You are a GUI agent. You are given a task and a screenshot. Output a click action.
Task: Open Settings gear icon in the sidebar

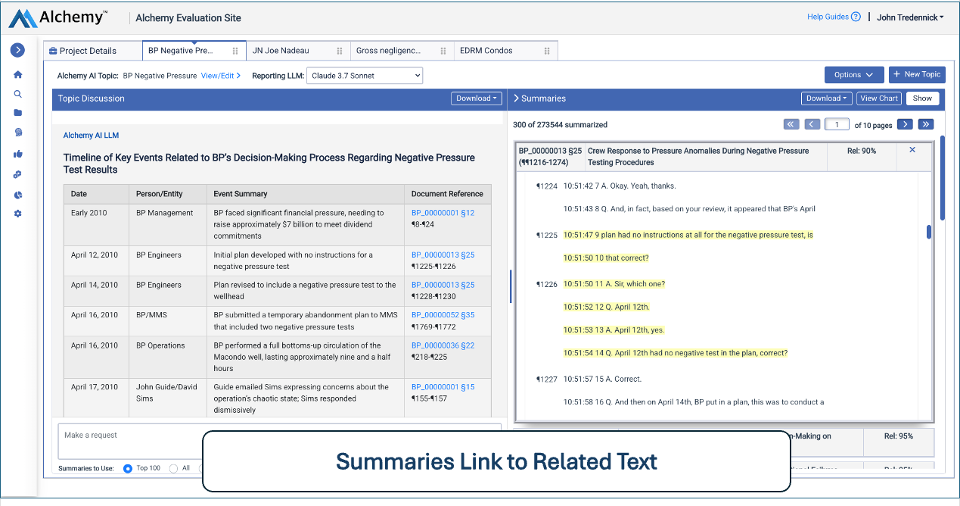coord(18,214)
